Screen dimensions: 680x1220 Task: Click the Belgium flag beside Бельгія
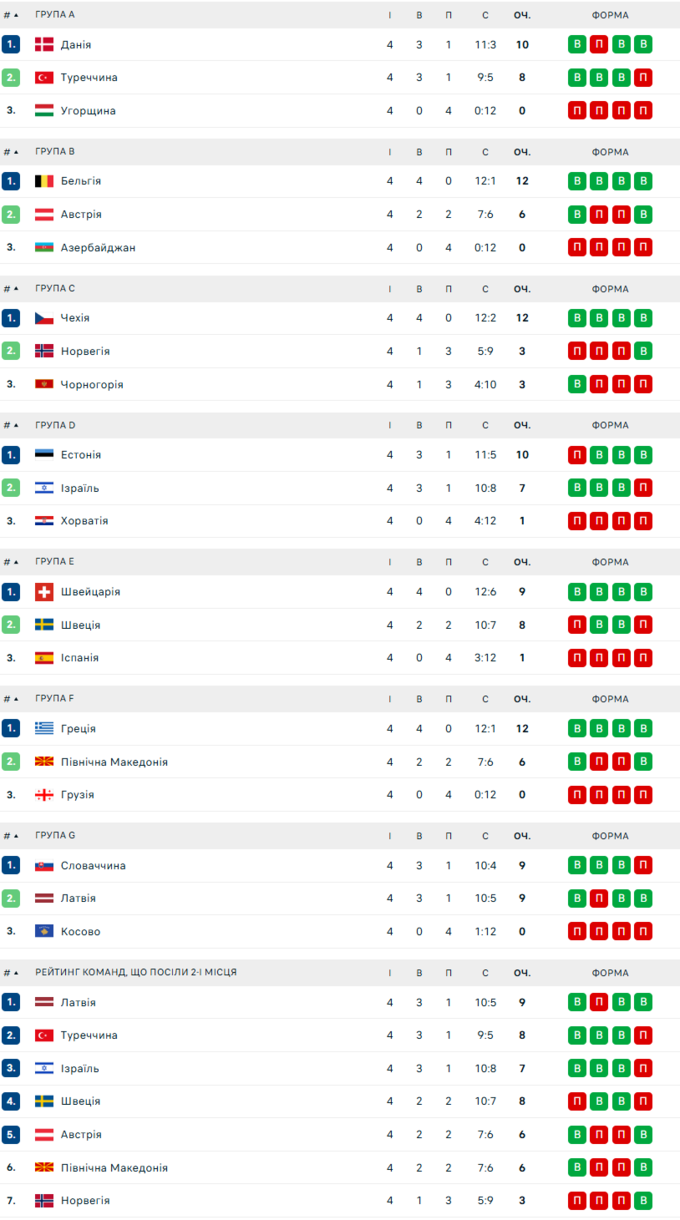tap(44, 182)
